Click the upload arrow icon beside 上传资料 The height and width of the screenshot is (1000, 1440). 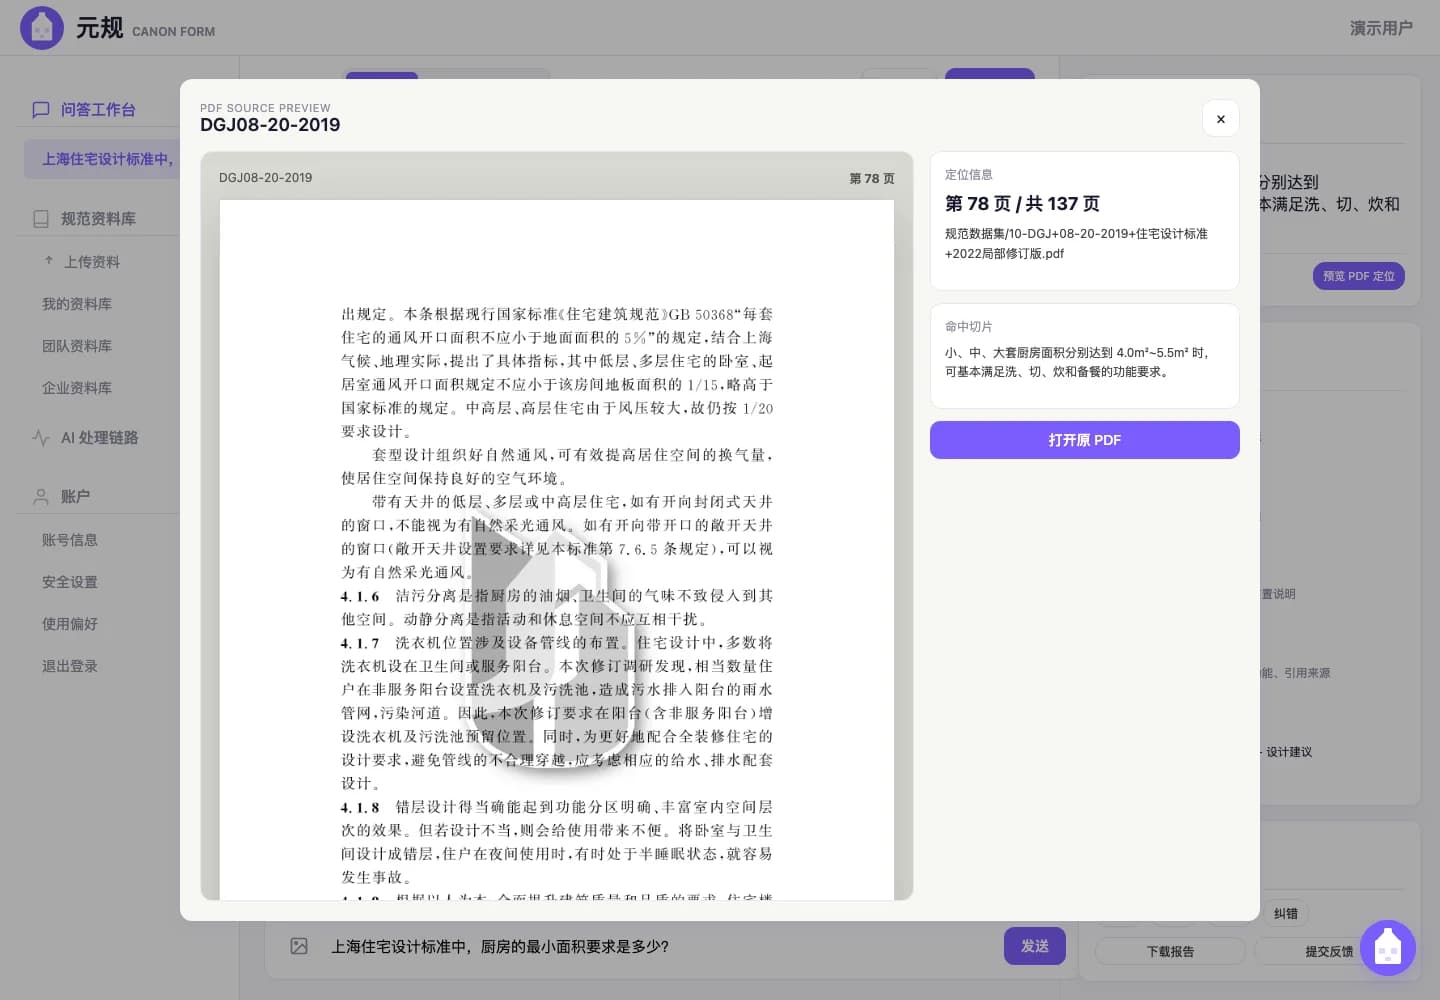click(x=49, y=261)
